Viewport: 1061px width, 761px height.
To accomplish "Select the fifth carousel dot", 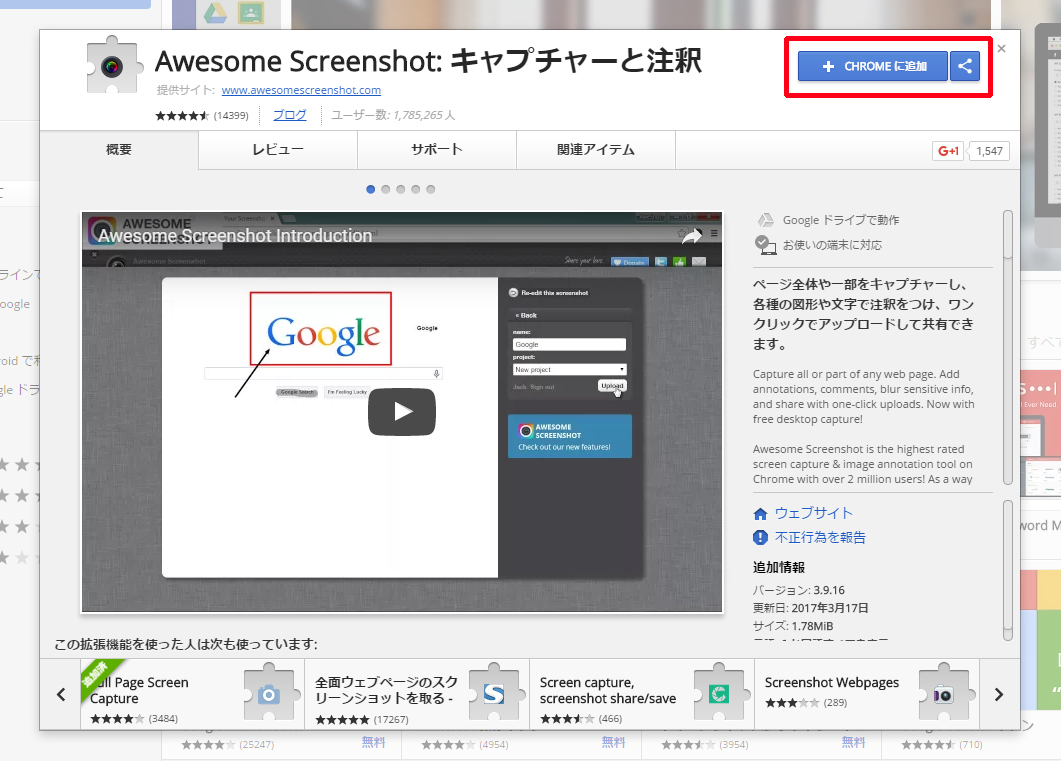I will [430, 189].
